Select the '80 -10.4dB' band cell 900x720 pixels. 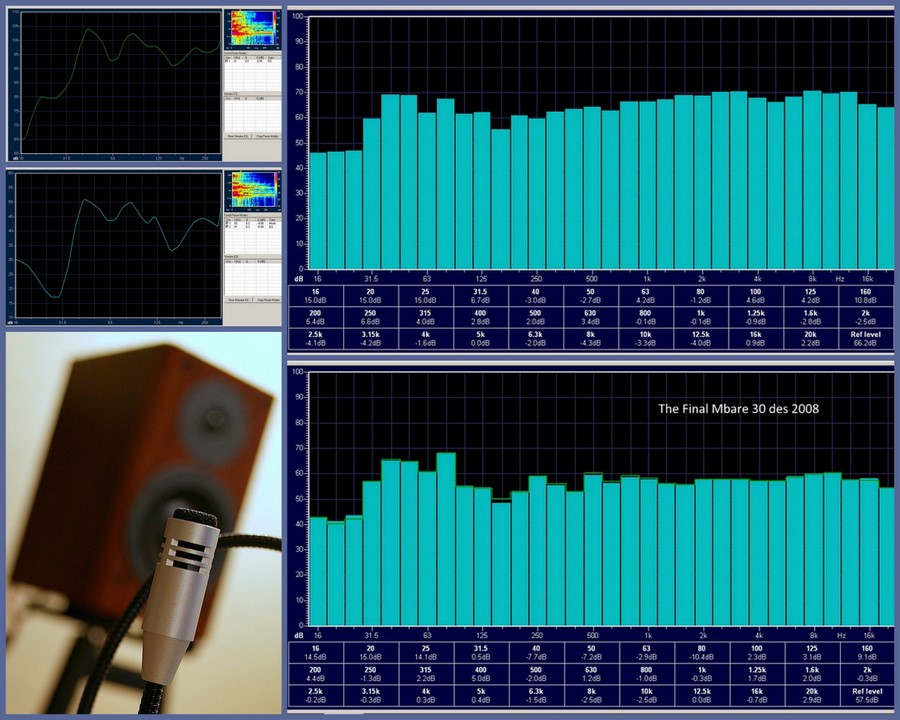[x=701, y=653]
